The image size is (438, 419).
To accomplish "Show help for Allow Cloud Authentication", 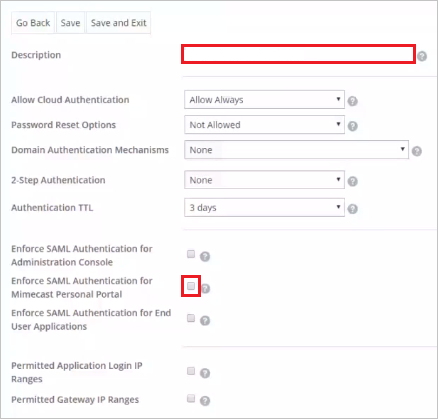I will coord(353,101).
